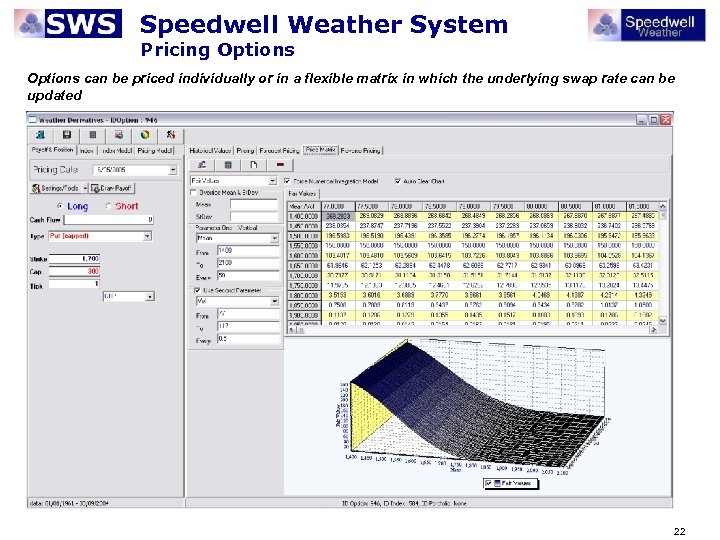Click the rightmost tools icon in left toolbar
This screenshot has width=720, height=540.
click(171, 135)
